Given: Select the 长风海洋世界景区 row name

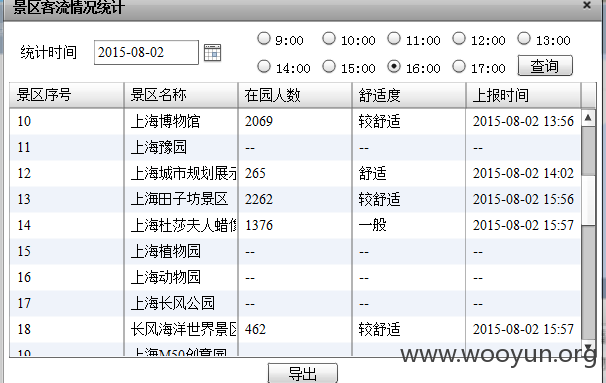Looking at the screenshot, I should [184, 329].
